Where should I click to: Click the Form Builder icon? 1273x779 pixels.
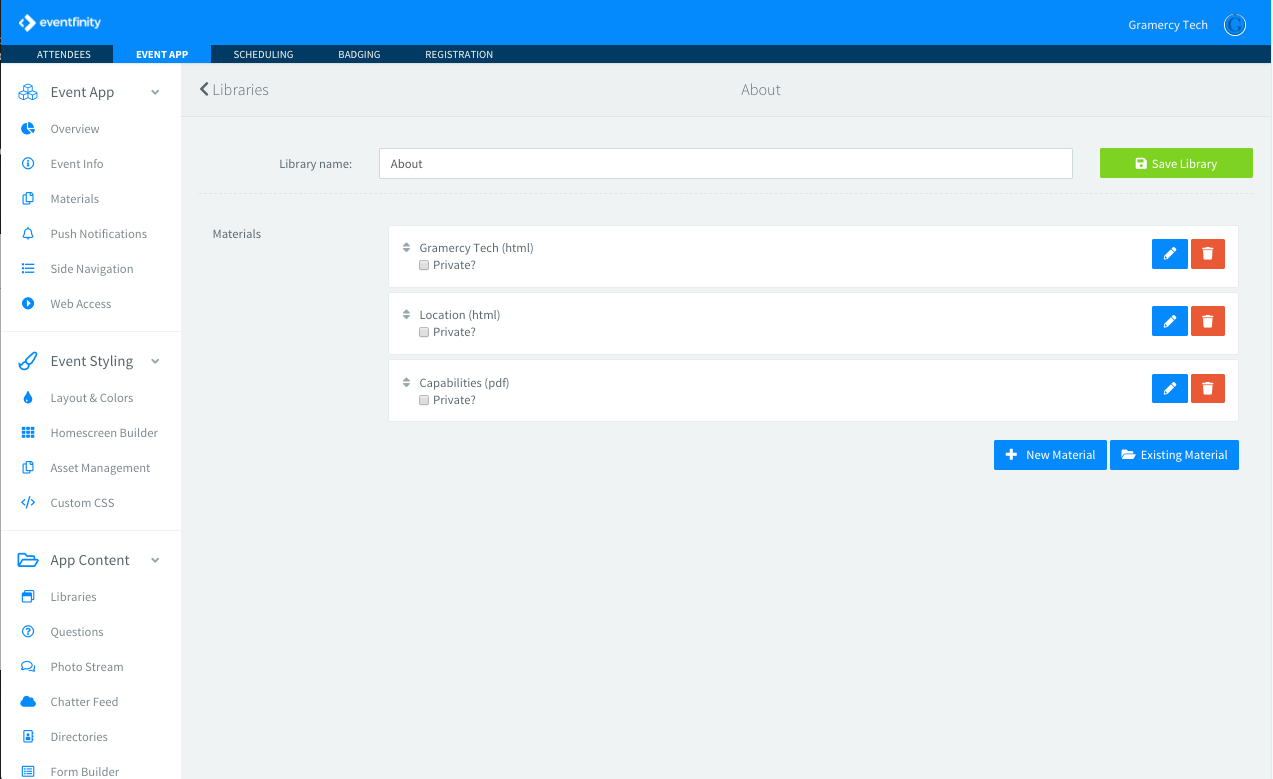(x=28, y=772)
